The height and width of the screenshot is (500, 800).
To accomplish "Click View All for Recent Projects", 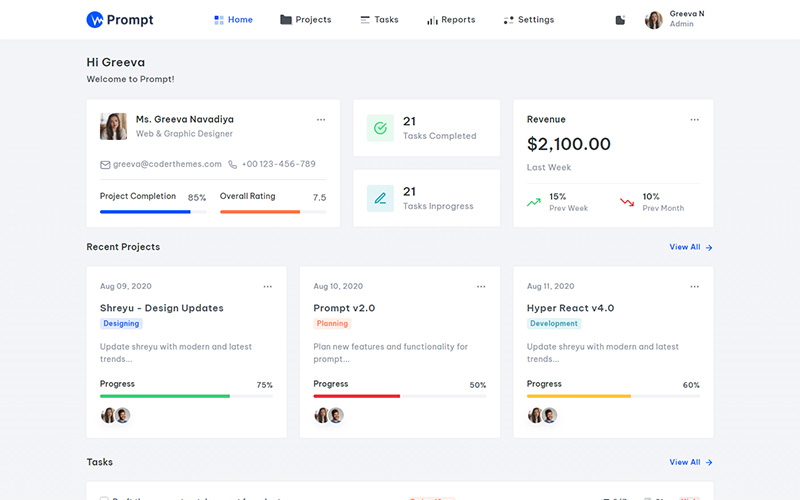I will (690, 247).
